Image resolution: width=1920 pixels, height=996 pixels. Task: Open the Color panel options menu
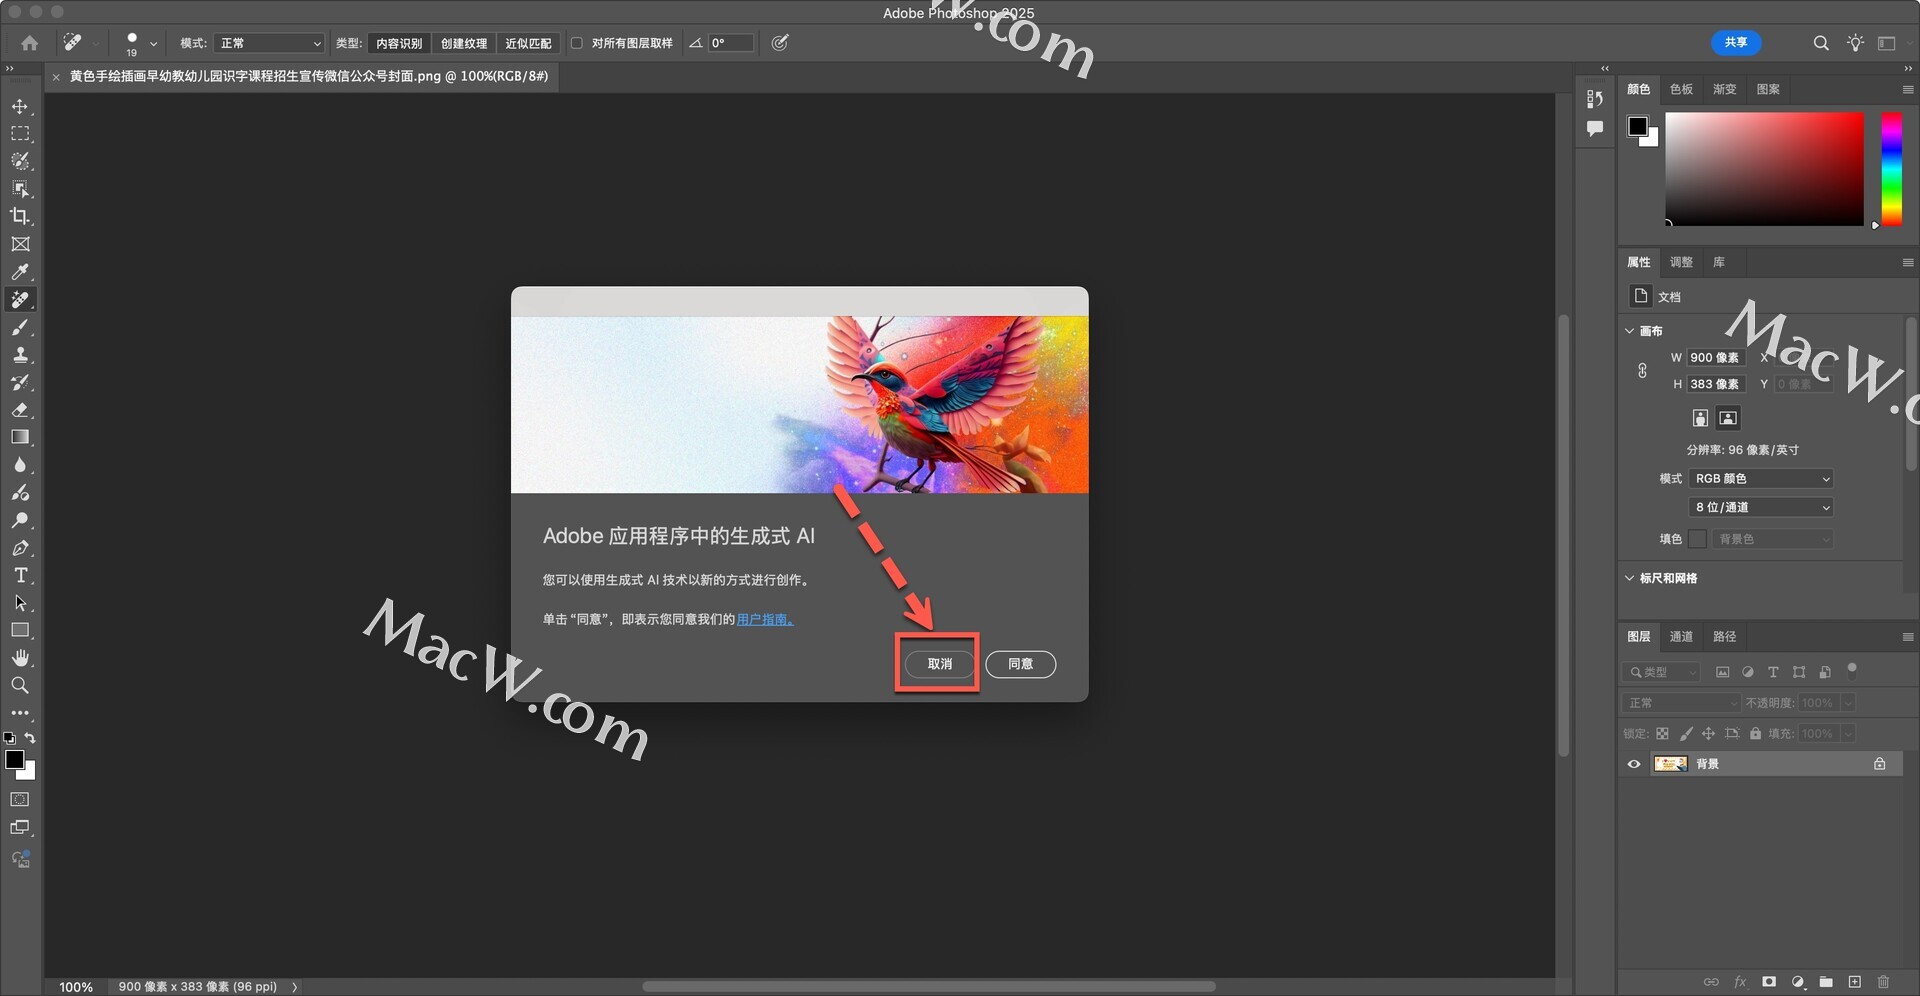pyautogui.click(x=1908, y=90)
